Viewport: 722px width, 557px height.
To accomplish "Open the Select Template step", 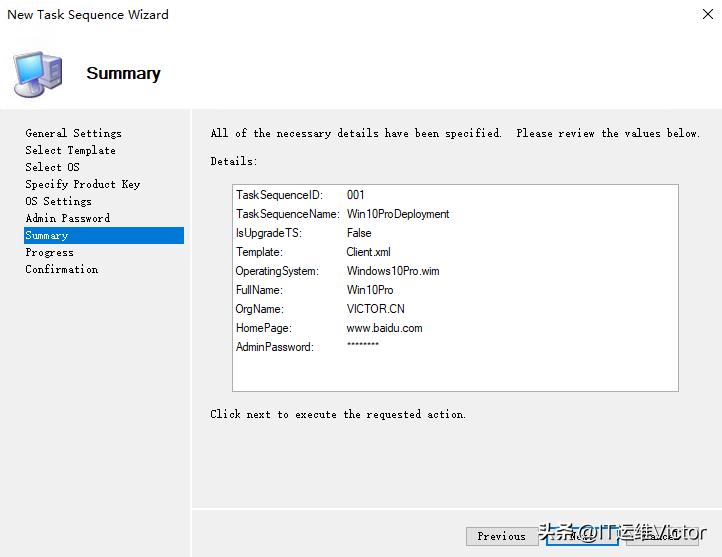I will coord(70,151).
